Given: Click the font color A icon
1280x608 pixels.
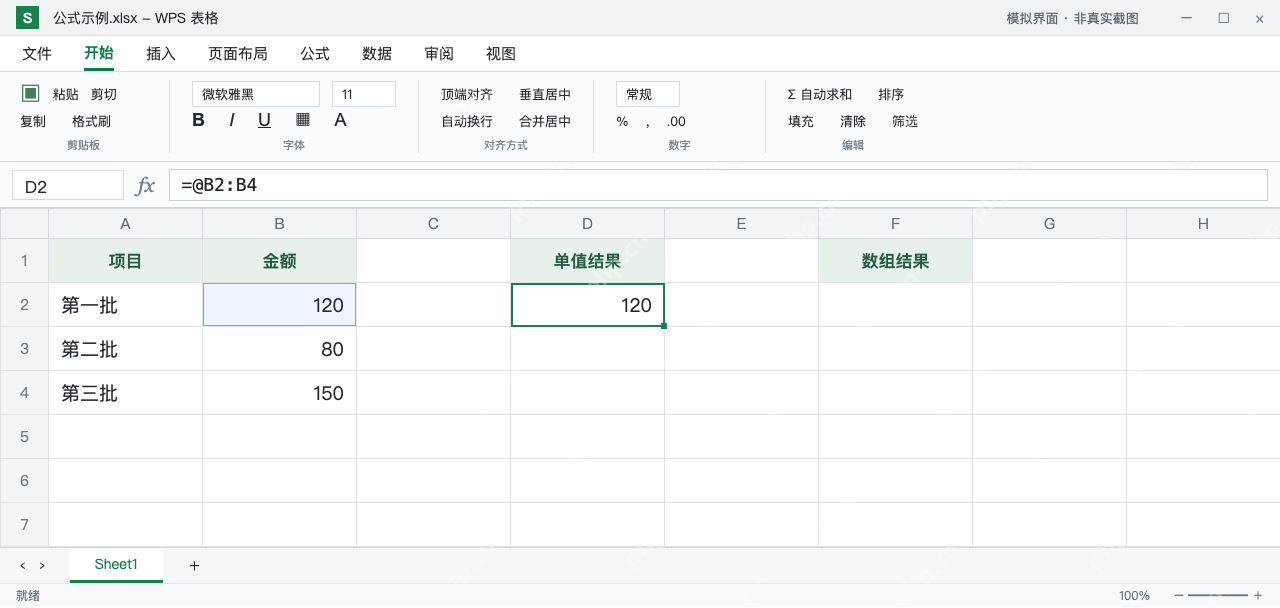Looking at the screenshot, I should 340,120.
